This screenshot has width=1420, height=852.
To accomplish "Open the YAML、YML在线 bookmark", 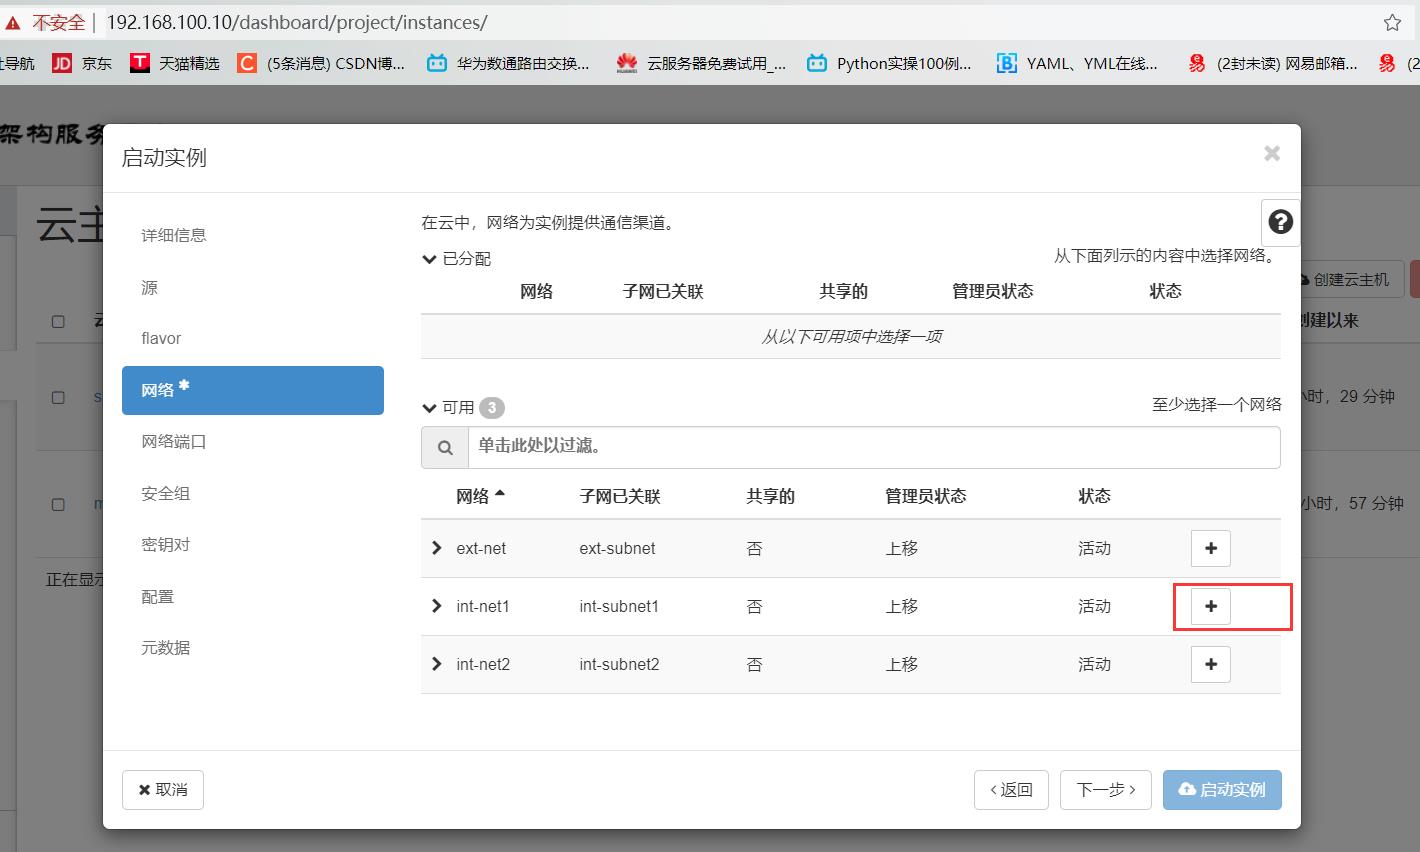I will point(1077,63).
